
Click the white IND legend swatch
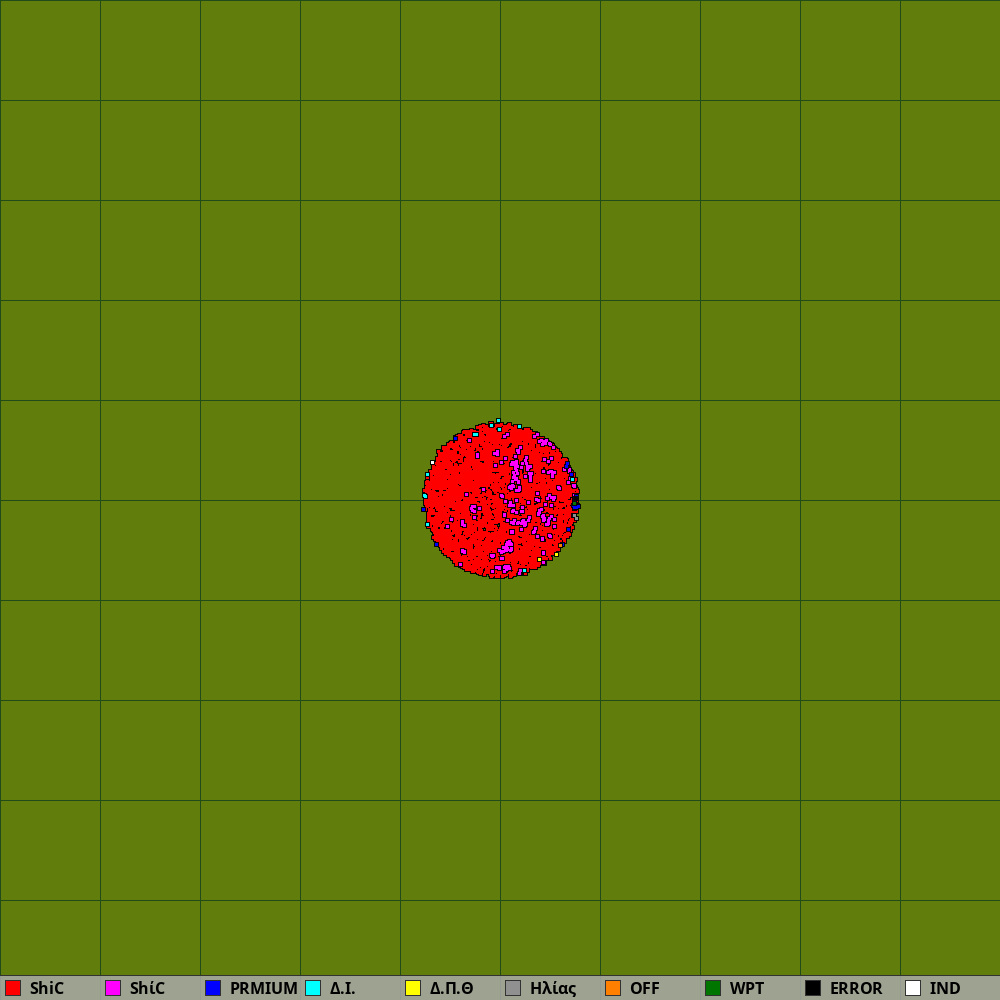[x=913, y=988]
